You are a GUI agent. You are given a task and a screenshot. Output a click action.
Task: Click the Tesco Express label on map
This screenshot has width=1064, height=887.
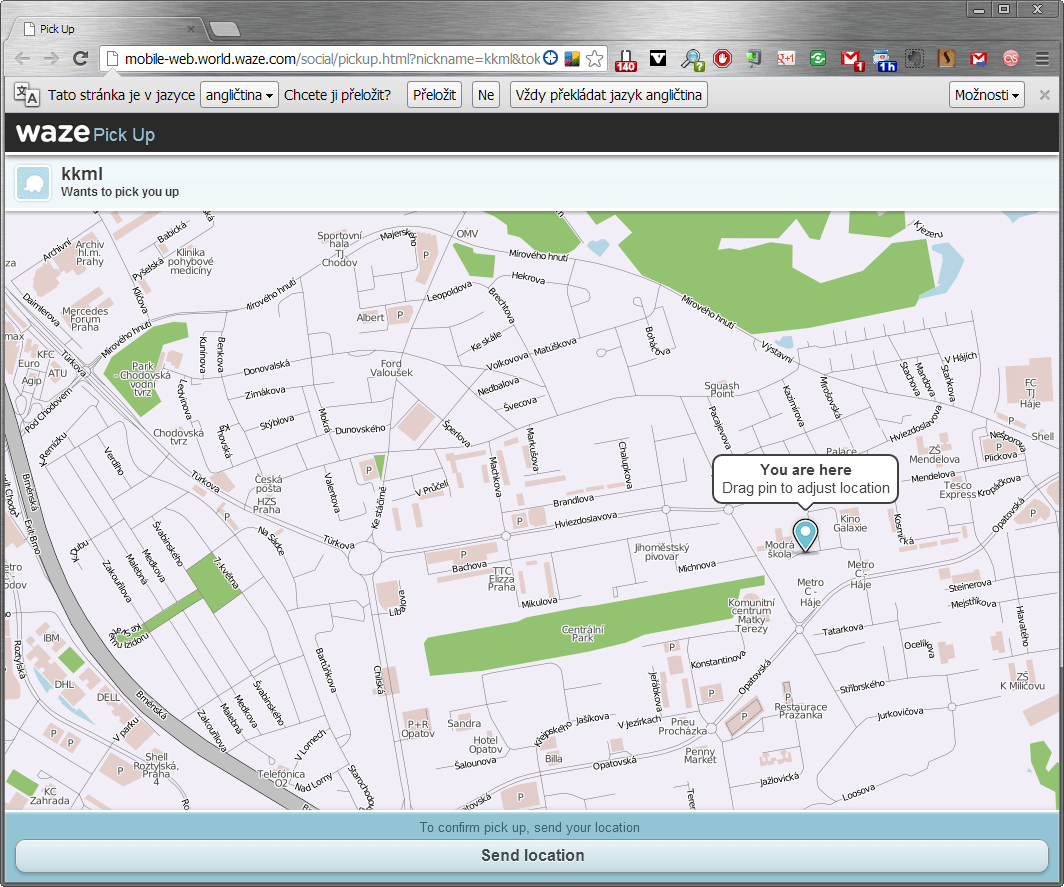[x=957, y=489]
